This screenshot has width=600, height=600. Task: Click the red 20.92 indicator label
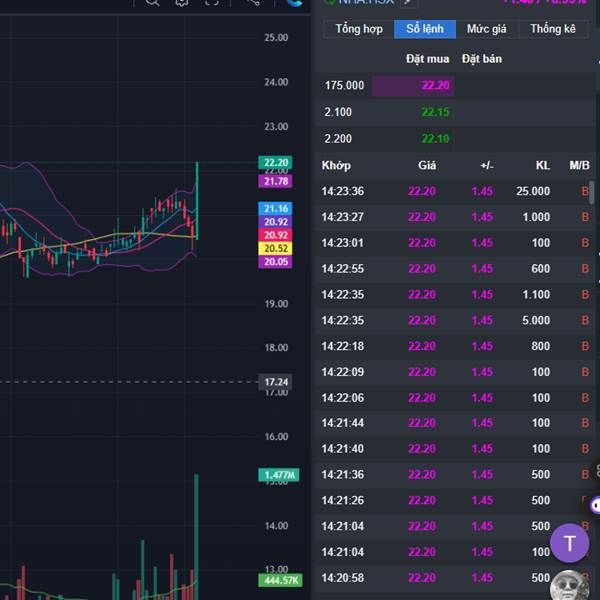pos(276,235)
